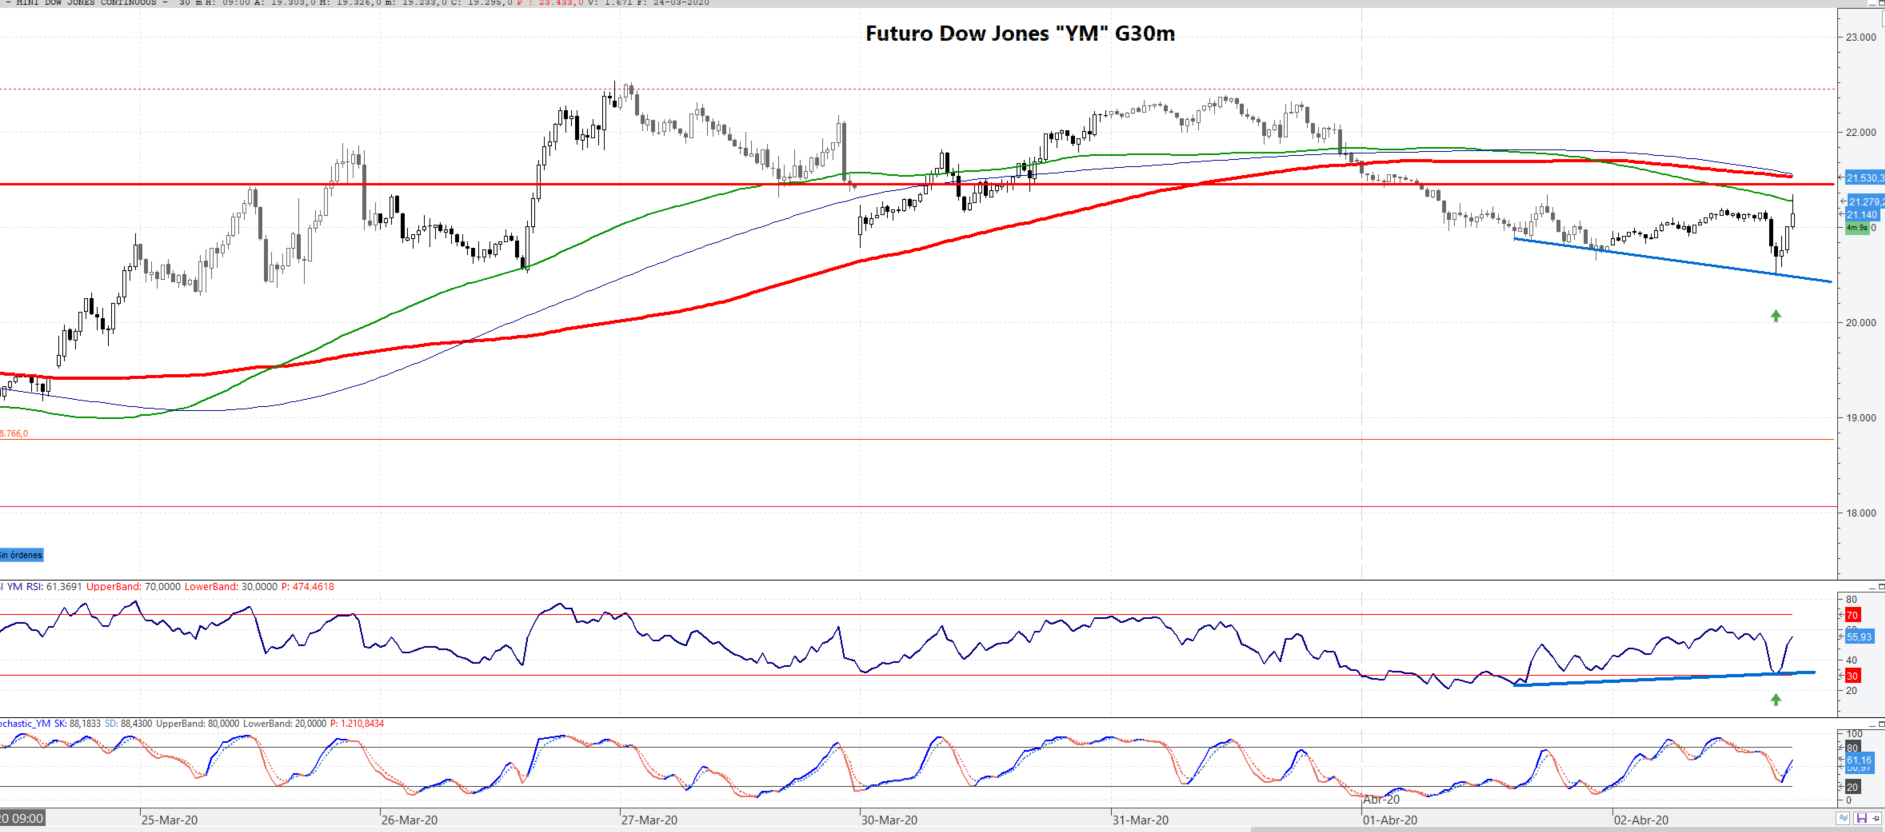Click the 22.000 price axis label

[x=1861, y=133]
